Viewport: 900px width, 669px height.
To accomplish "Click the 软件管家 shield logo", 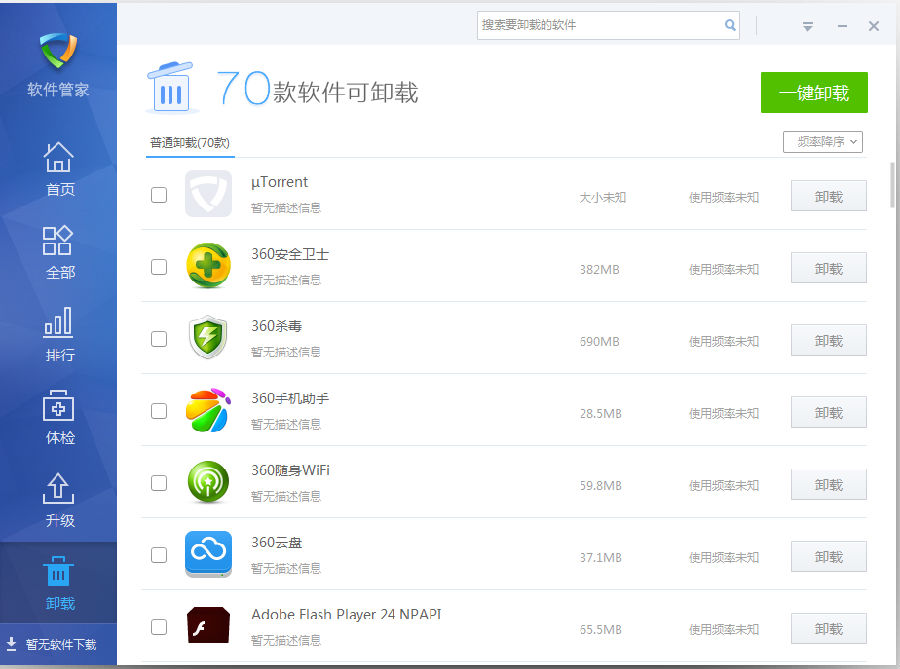I will (x=58, y=49).
